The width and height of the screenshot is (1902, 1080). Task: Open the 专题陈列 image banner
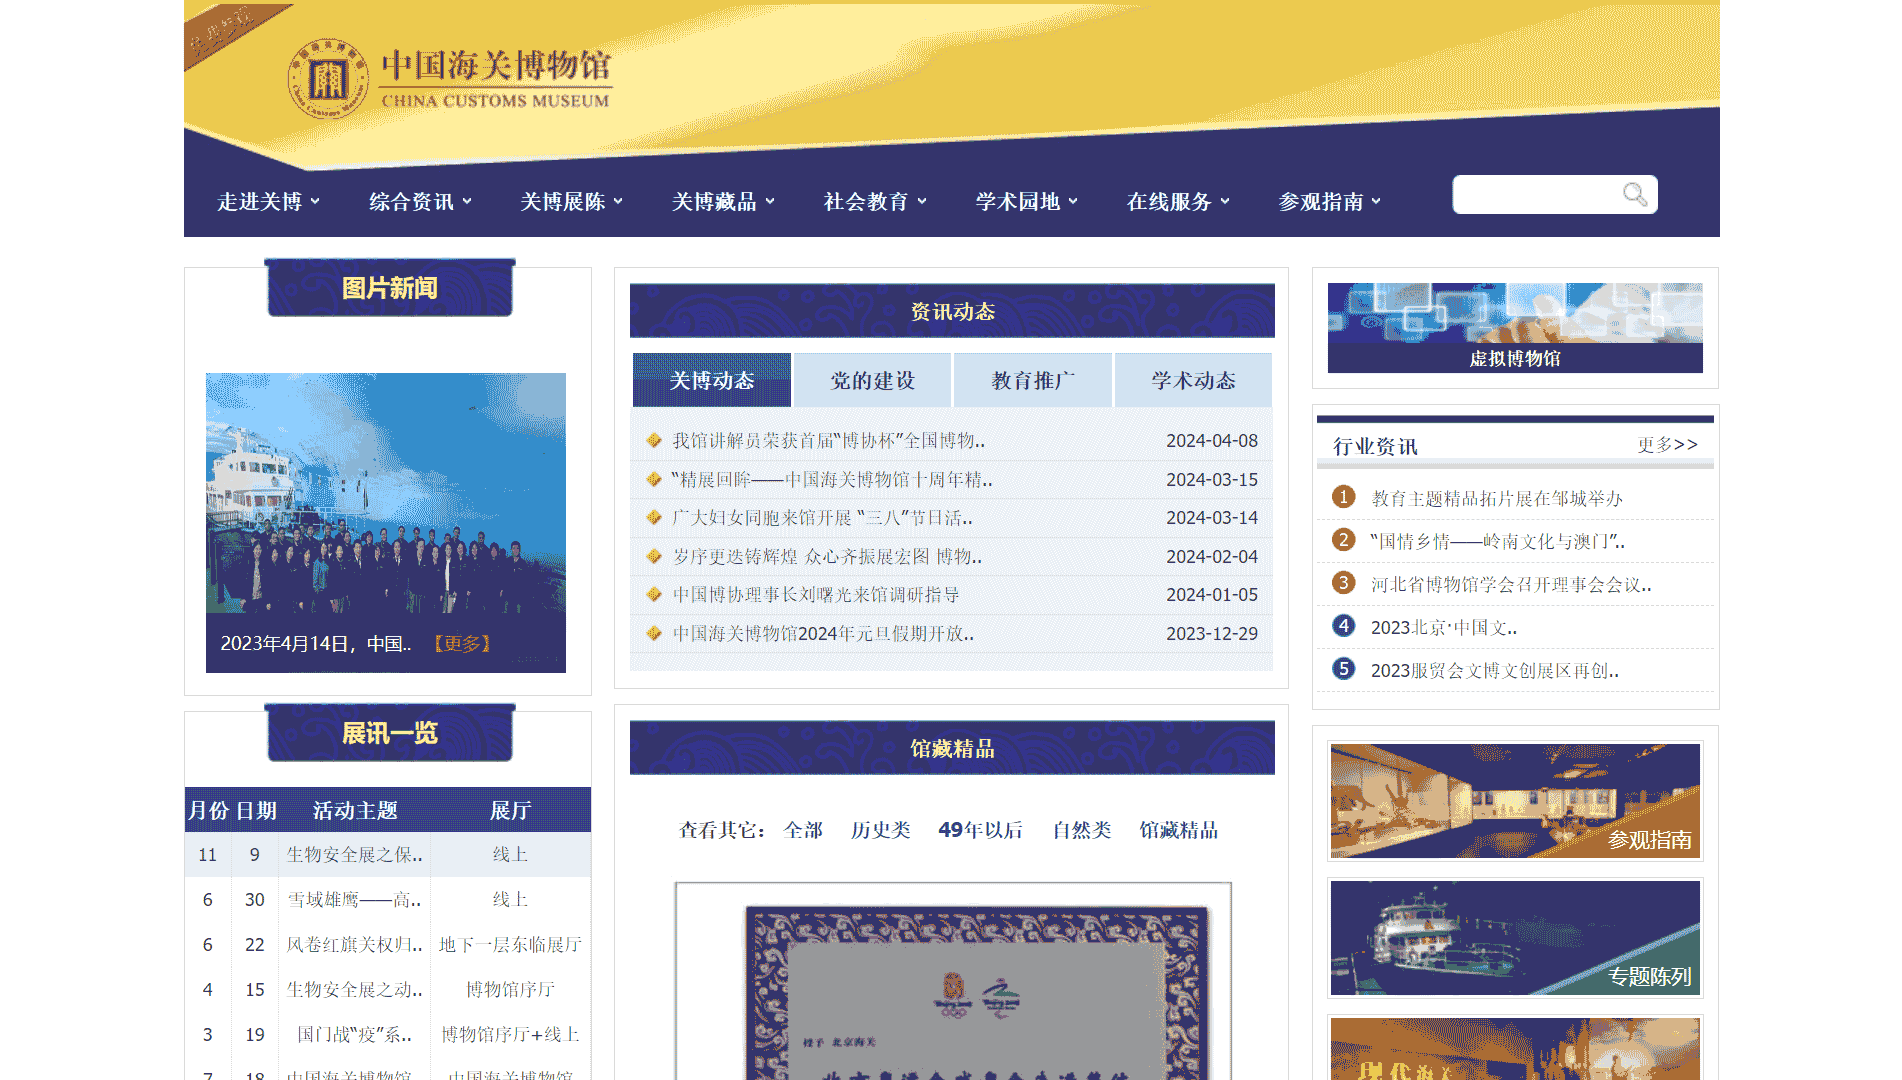tap(1515, 938)
